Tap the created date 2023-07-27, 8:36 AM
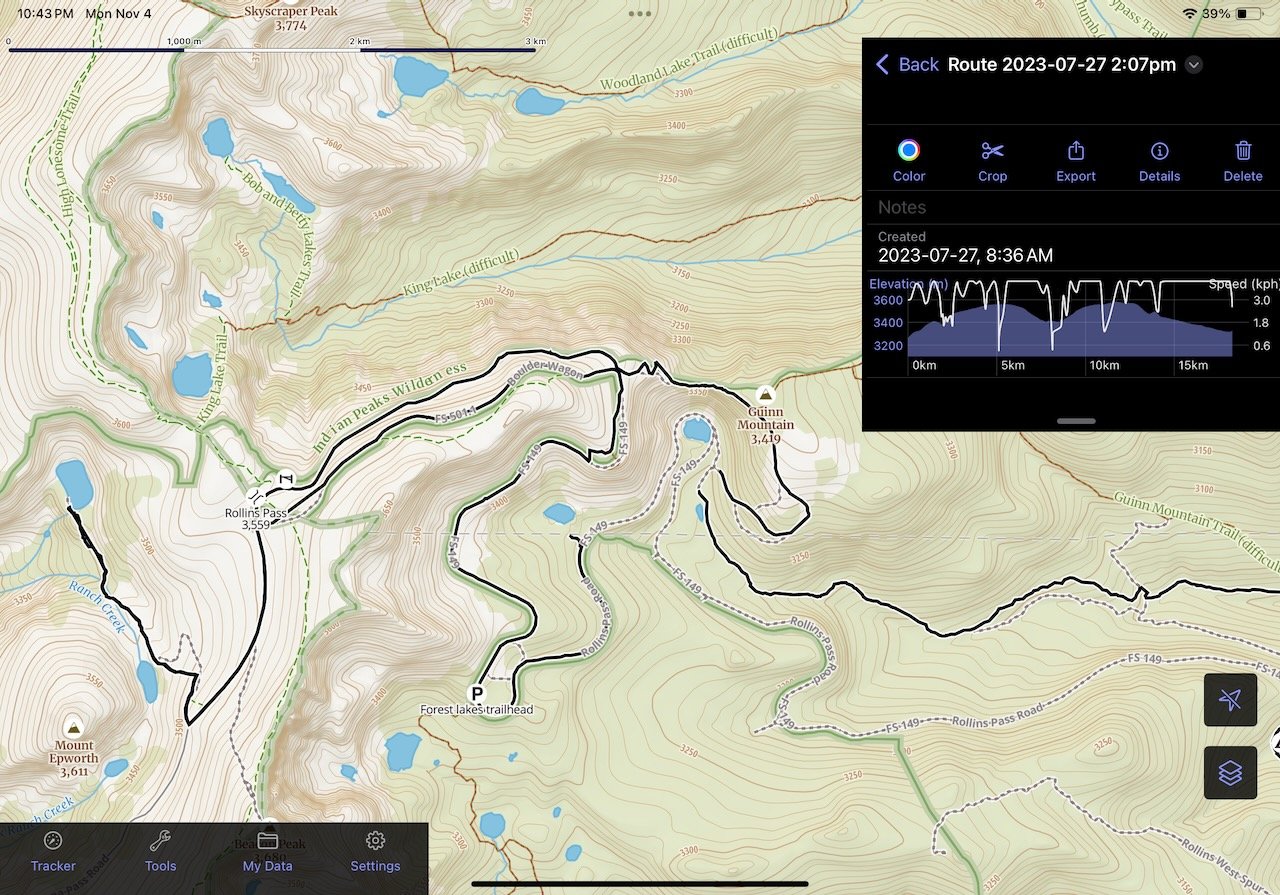Viewport: 1280px width, 895px height. [x=965, y=255]
